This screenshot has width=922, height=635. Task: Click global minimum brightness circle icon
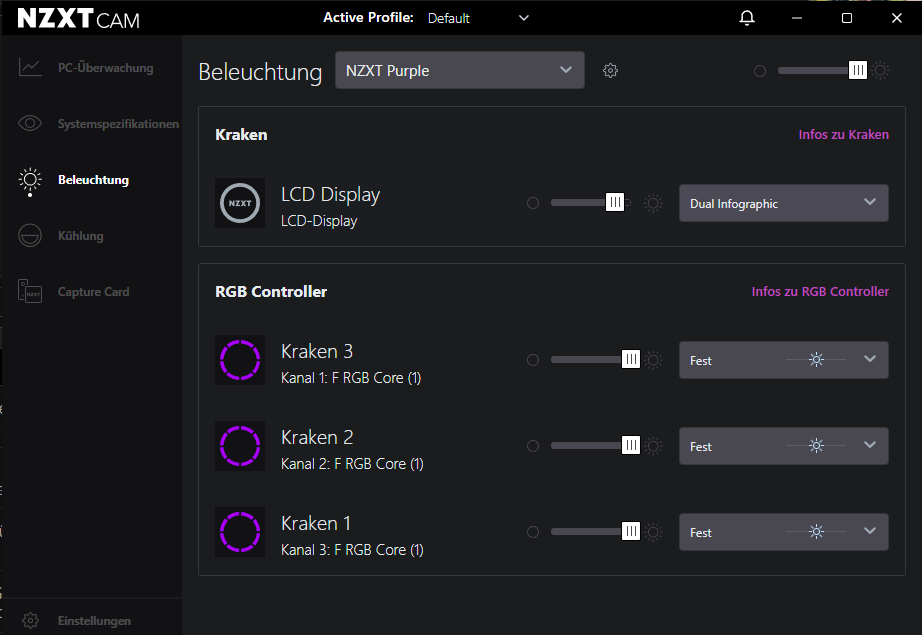coord(760,71)
